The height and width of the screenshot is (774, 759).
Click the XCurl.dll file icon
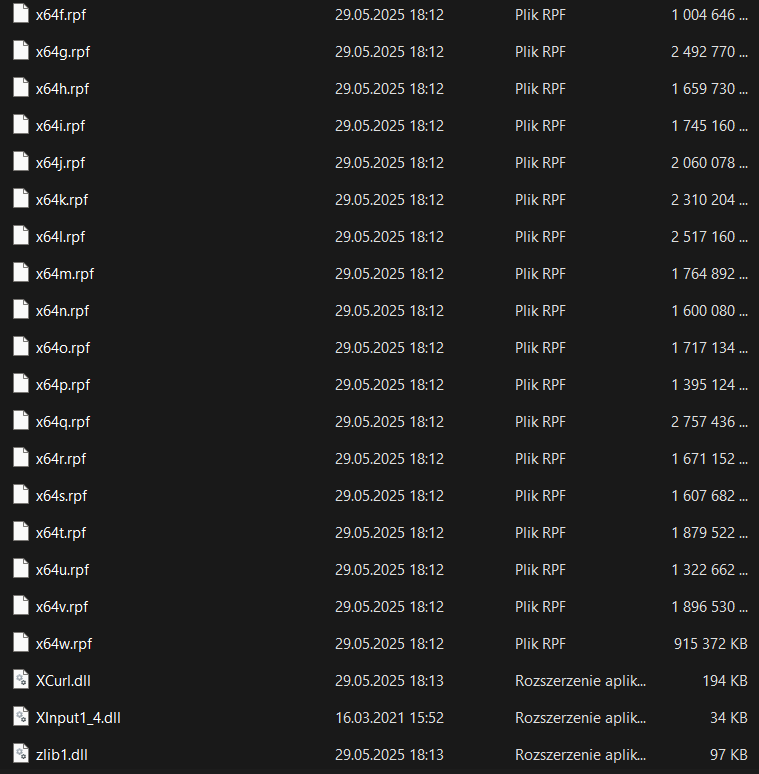pyautogui.click(x=21, y=680)
